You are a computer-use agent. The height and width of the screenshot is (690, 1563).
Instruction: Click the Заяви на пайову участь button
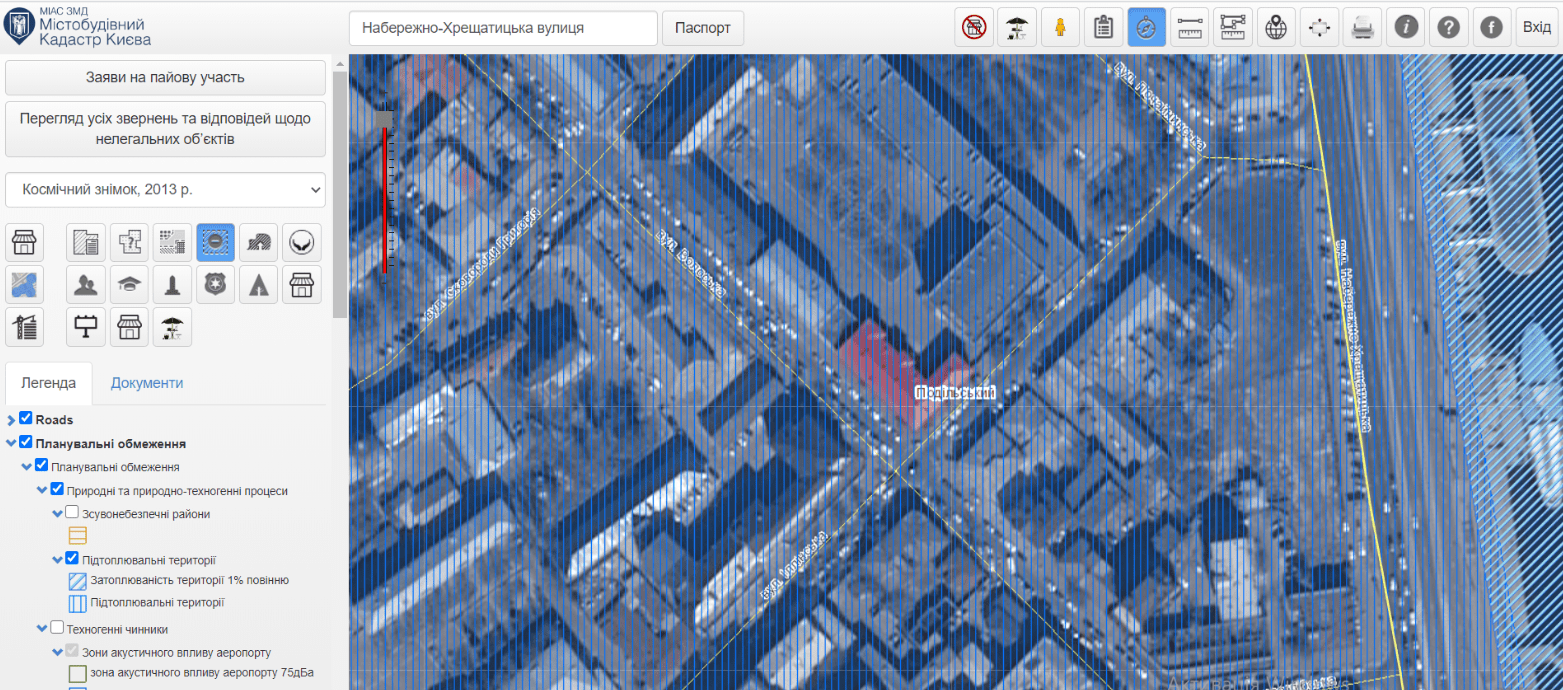165,77
